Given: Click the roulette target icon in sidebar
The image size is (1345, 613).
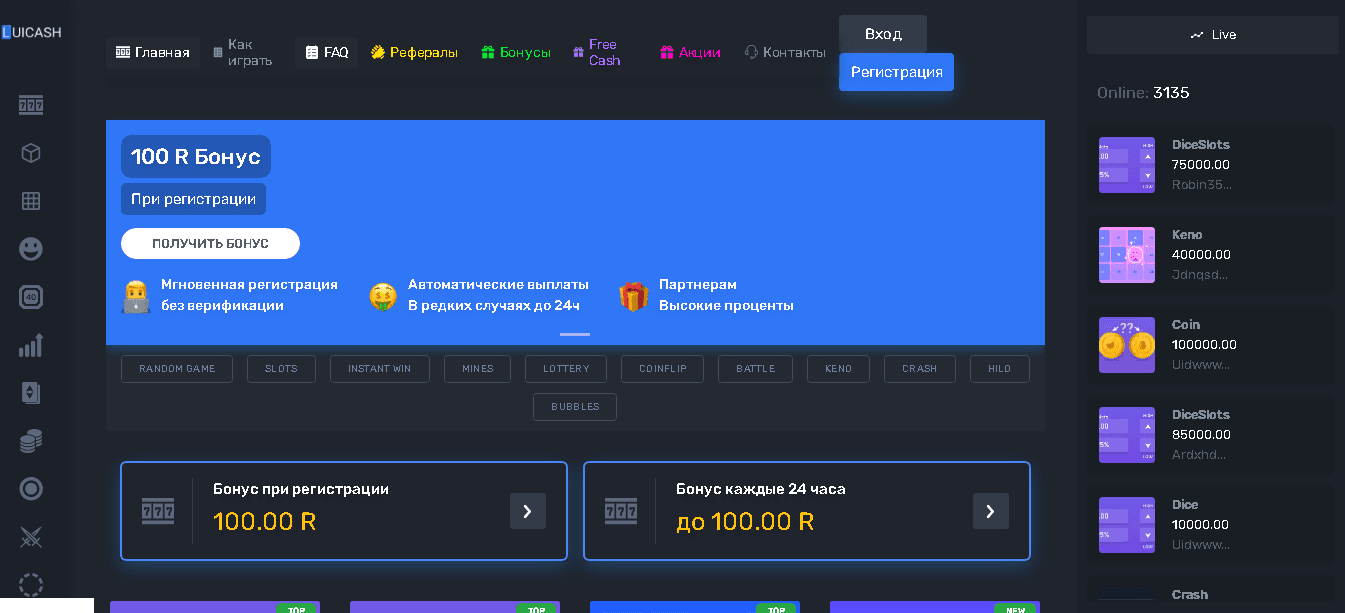Looking at the screenshot, I should [x=31, y=489].
